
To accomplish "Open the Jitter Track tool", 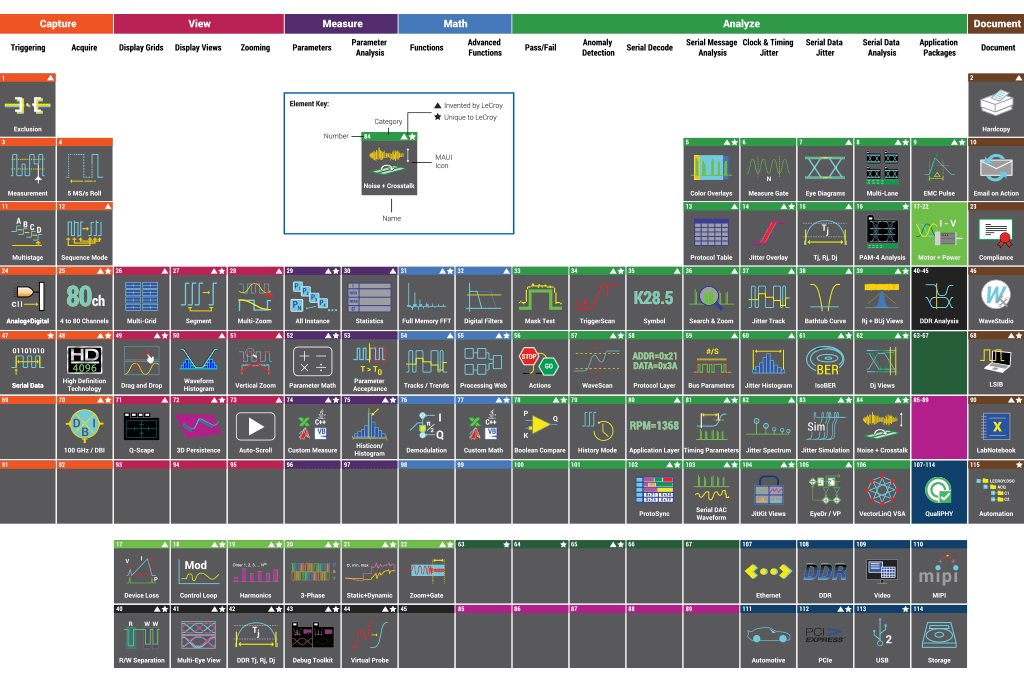I will pos(767,299).
